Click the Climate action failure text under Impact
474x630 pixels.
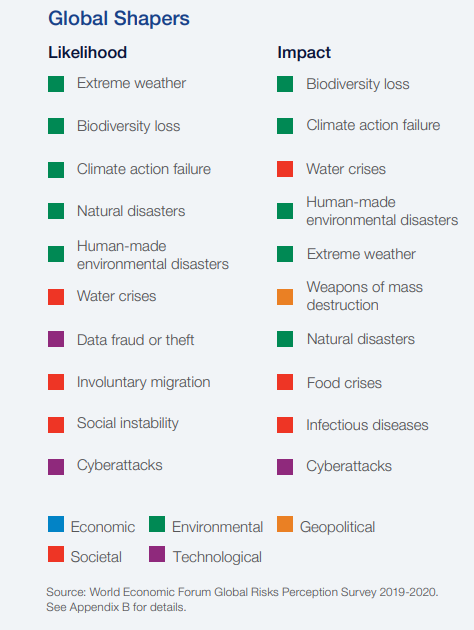tap(373, 125)
